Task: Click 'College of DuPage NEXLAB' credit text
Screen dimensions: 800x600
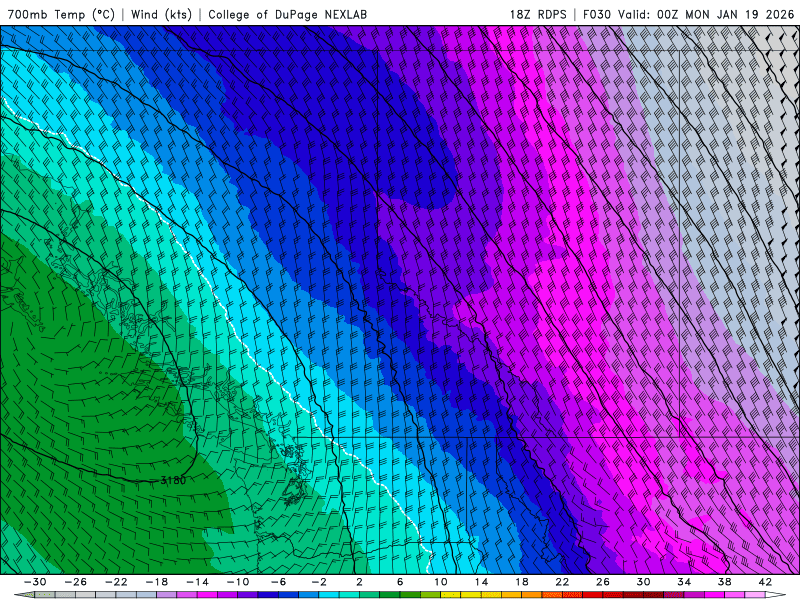Action: [287, 14]
